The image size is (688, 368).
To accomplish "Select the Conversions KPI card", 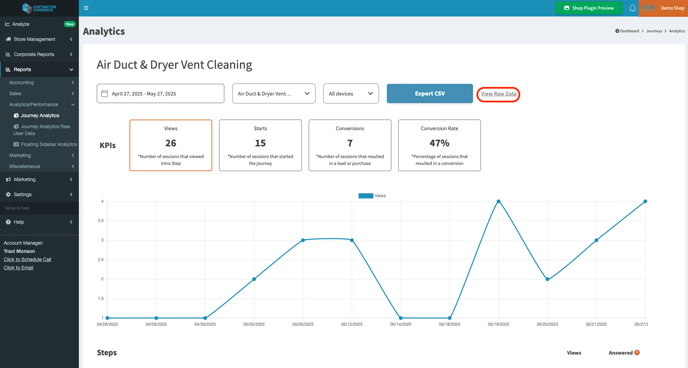I will click(x=350, y=145).
